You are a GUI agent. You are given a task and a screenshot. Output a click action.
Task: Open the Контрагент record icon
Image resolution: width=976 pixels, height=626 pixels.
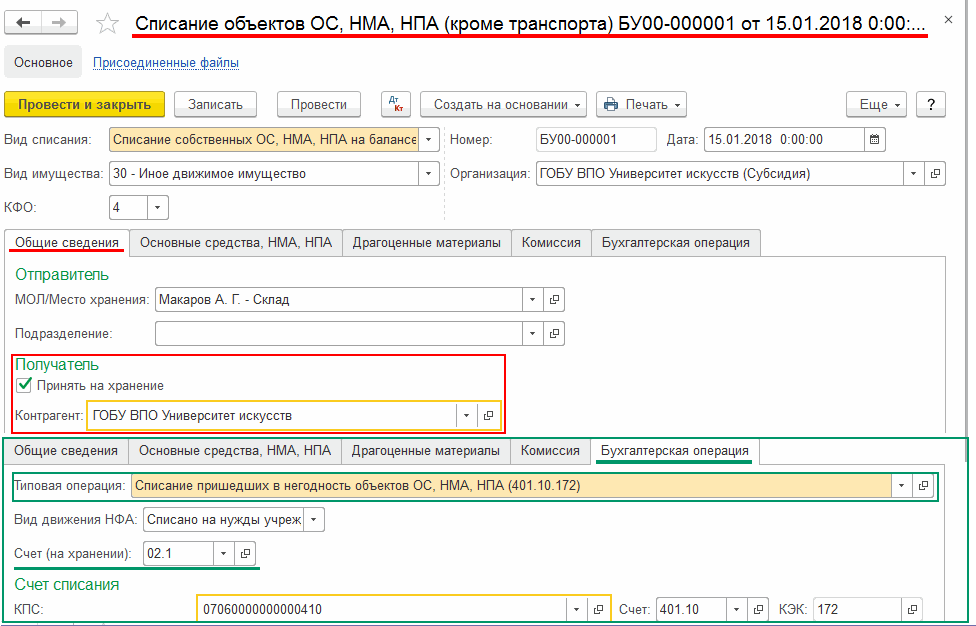click(x=488, y=415)
